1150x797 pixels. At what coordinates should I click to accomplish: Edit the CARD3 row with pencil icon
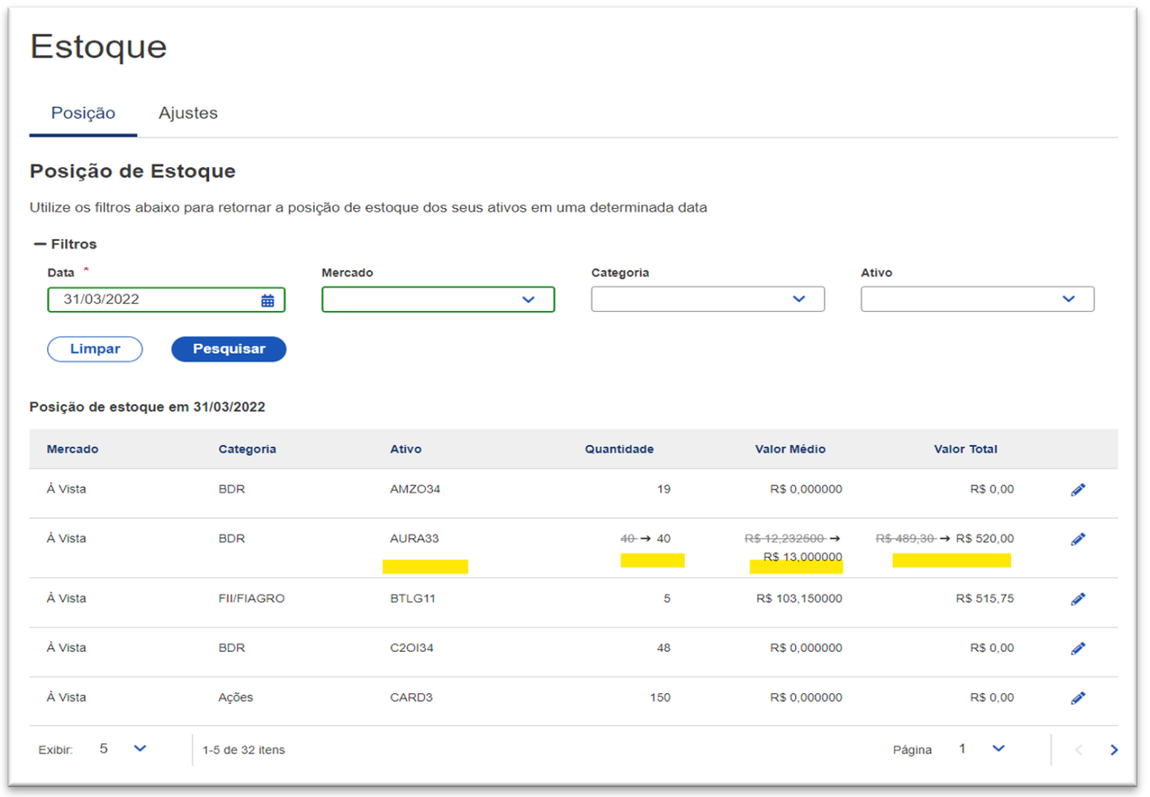[1078, 698]
